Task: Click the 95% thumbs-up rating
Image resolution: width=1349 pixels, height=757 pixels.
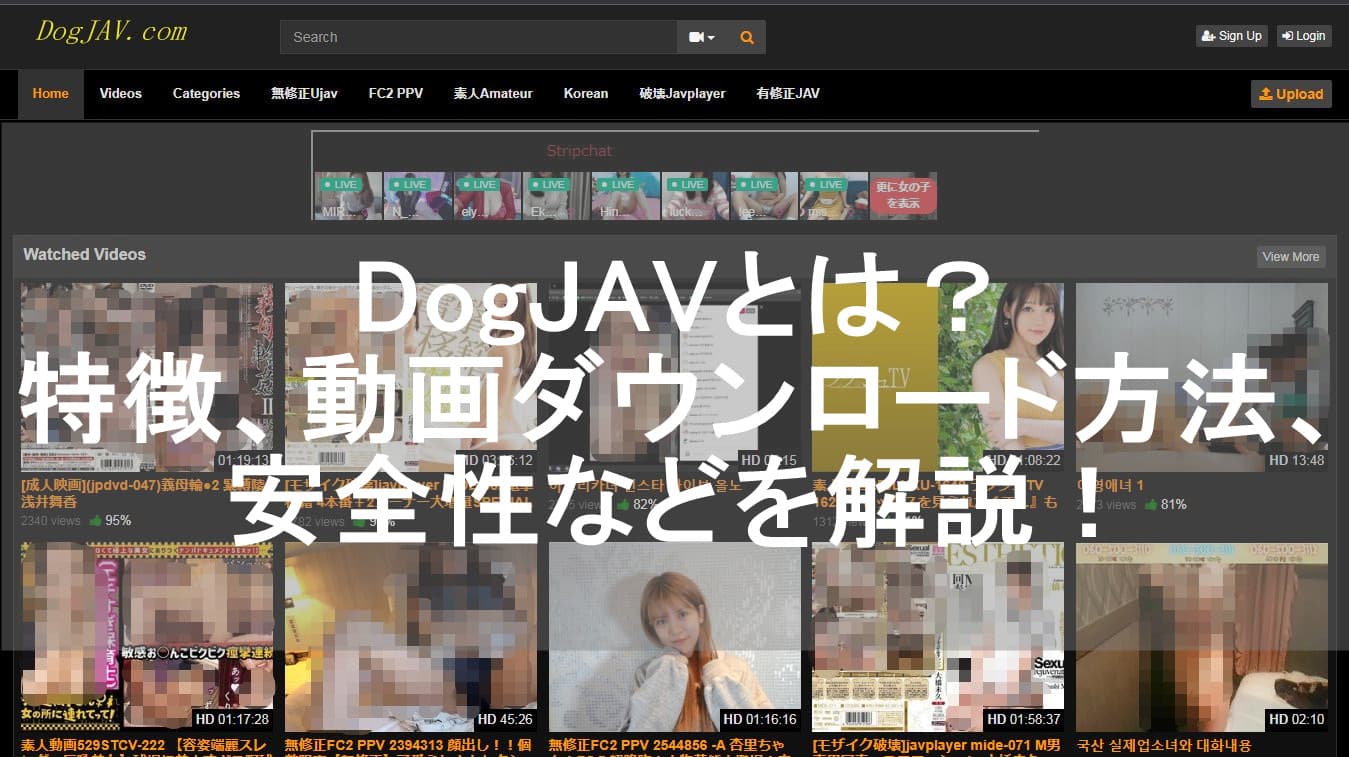Action: click(110, 521)
